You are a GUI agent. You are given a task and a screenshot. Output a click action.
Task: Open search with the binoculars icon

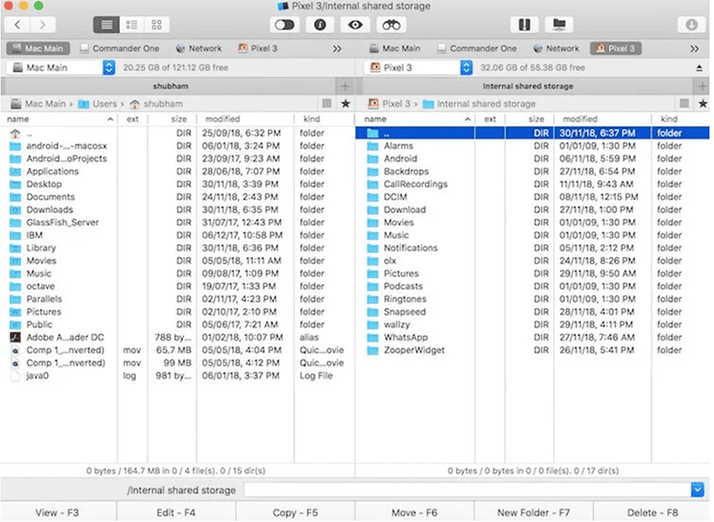pyautogui.click(x=392, y=24)
